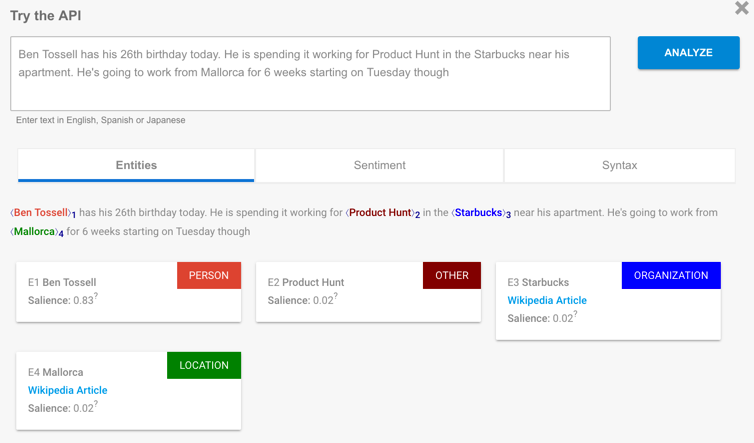
Task: Click salience help mark on Mallorca card
Action: point(96,404)
